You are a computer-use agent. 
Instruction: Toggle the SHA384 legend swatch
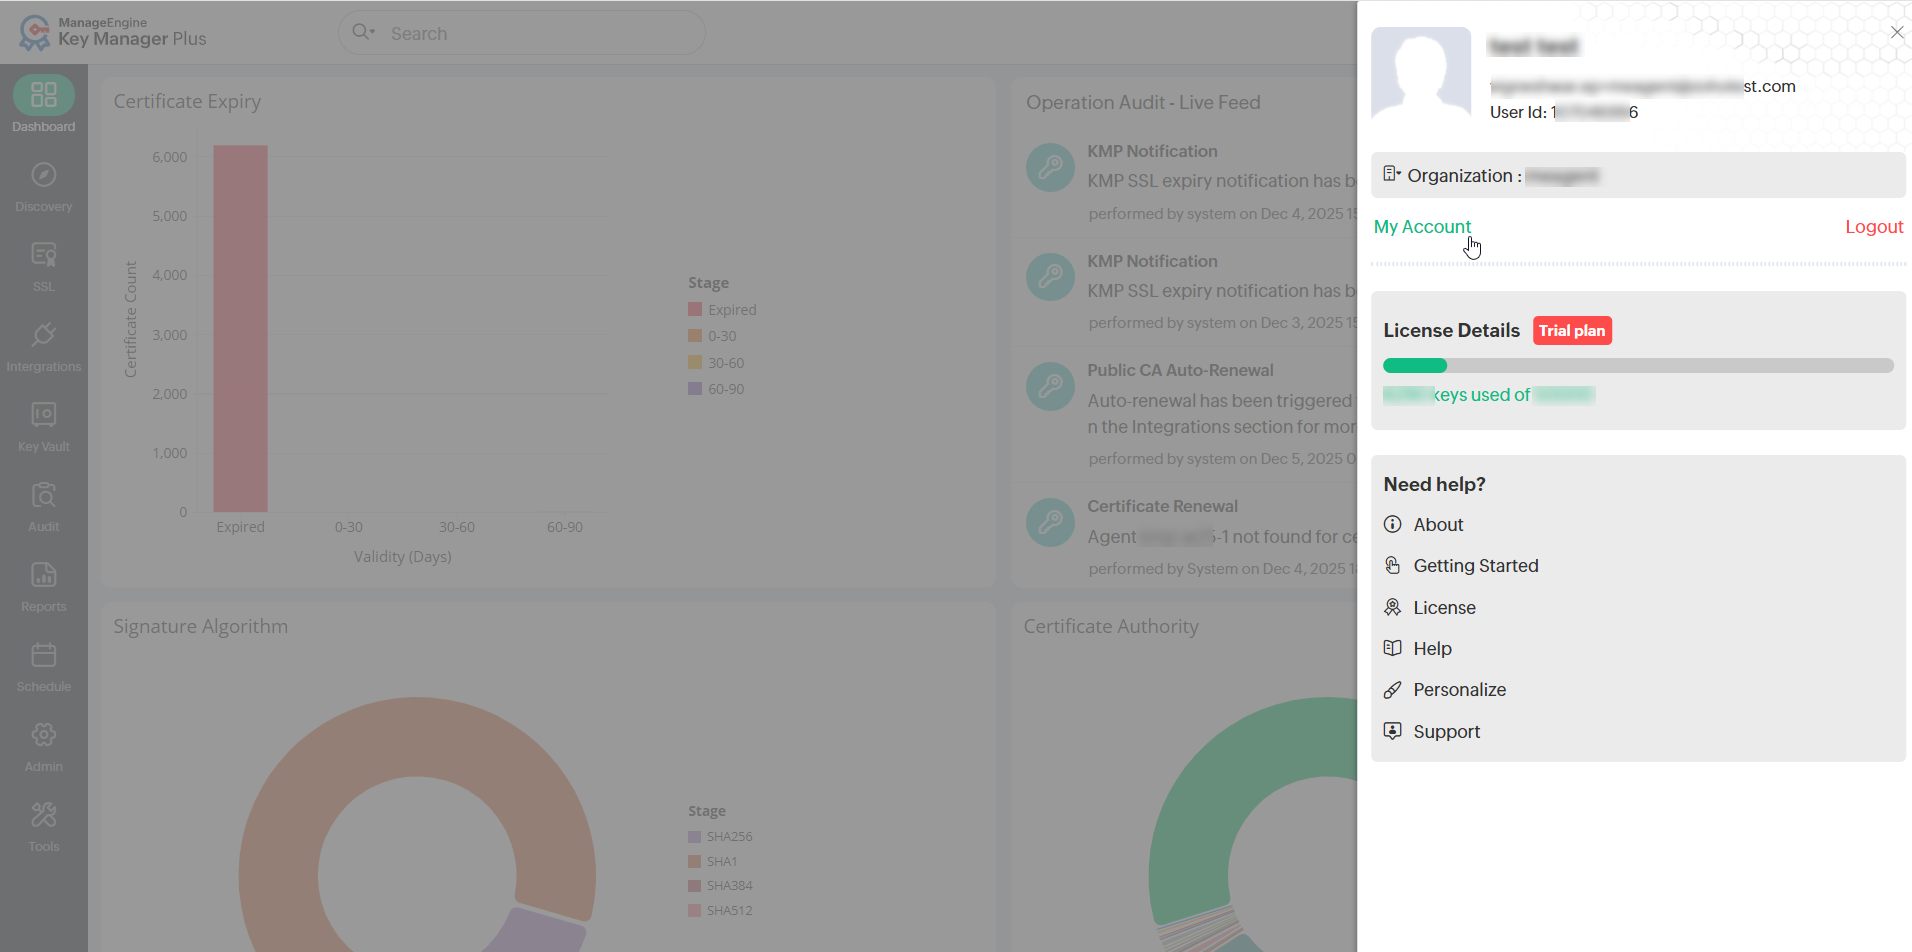click(x=694, y=886)
